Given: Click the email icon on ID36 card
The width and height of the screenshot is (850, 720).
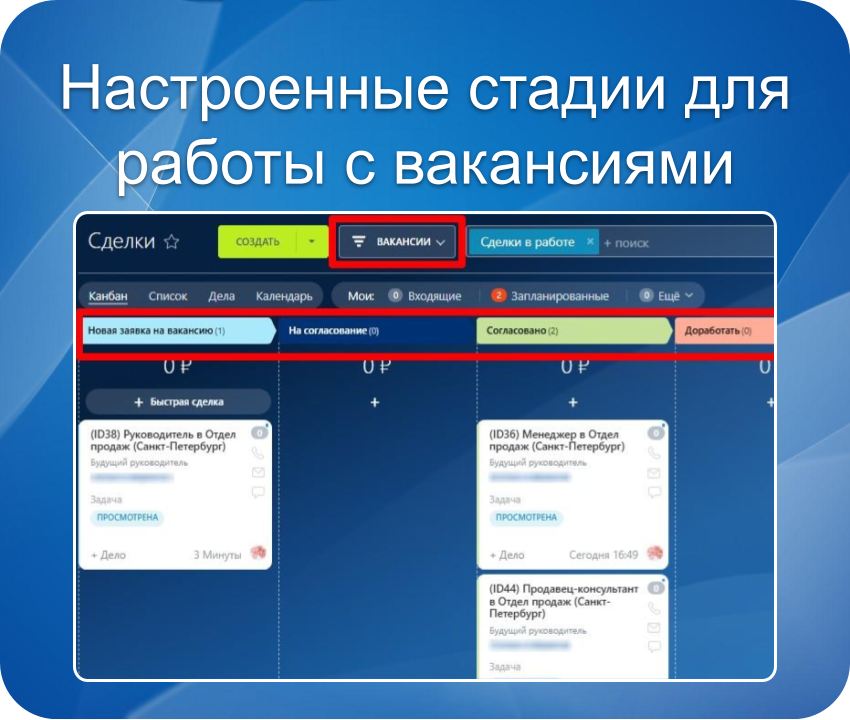Looking at the screenshot, I should pyautogui.click(x=654, y=473).
